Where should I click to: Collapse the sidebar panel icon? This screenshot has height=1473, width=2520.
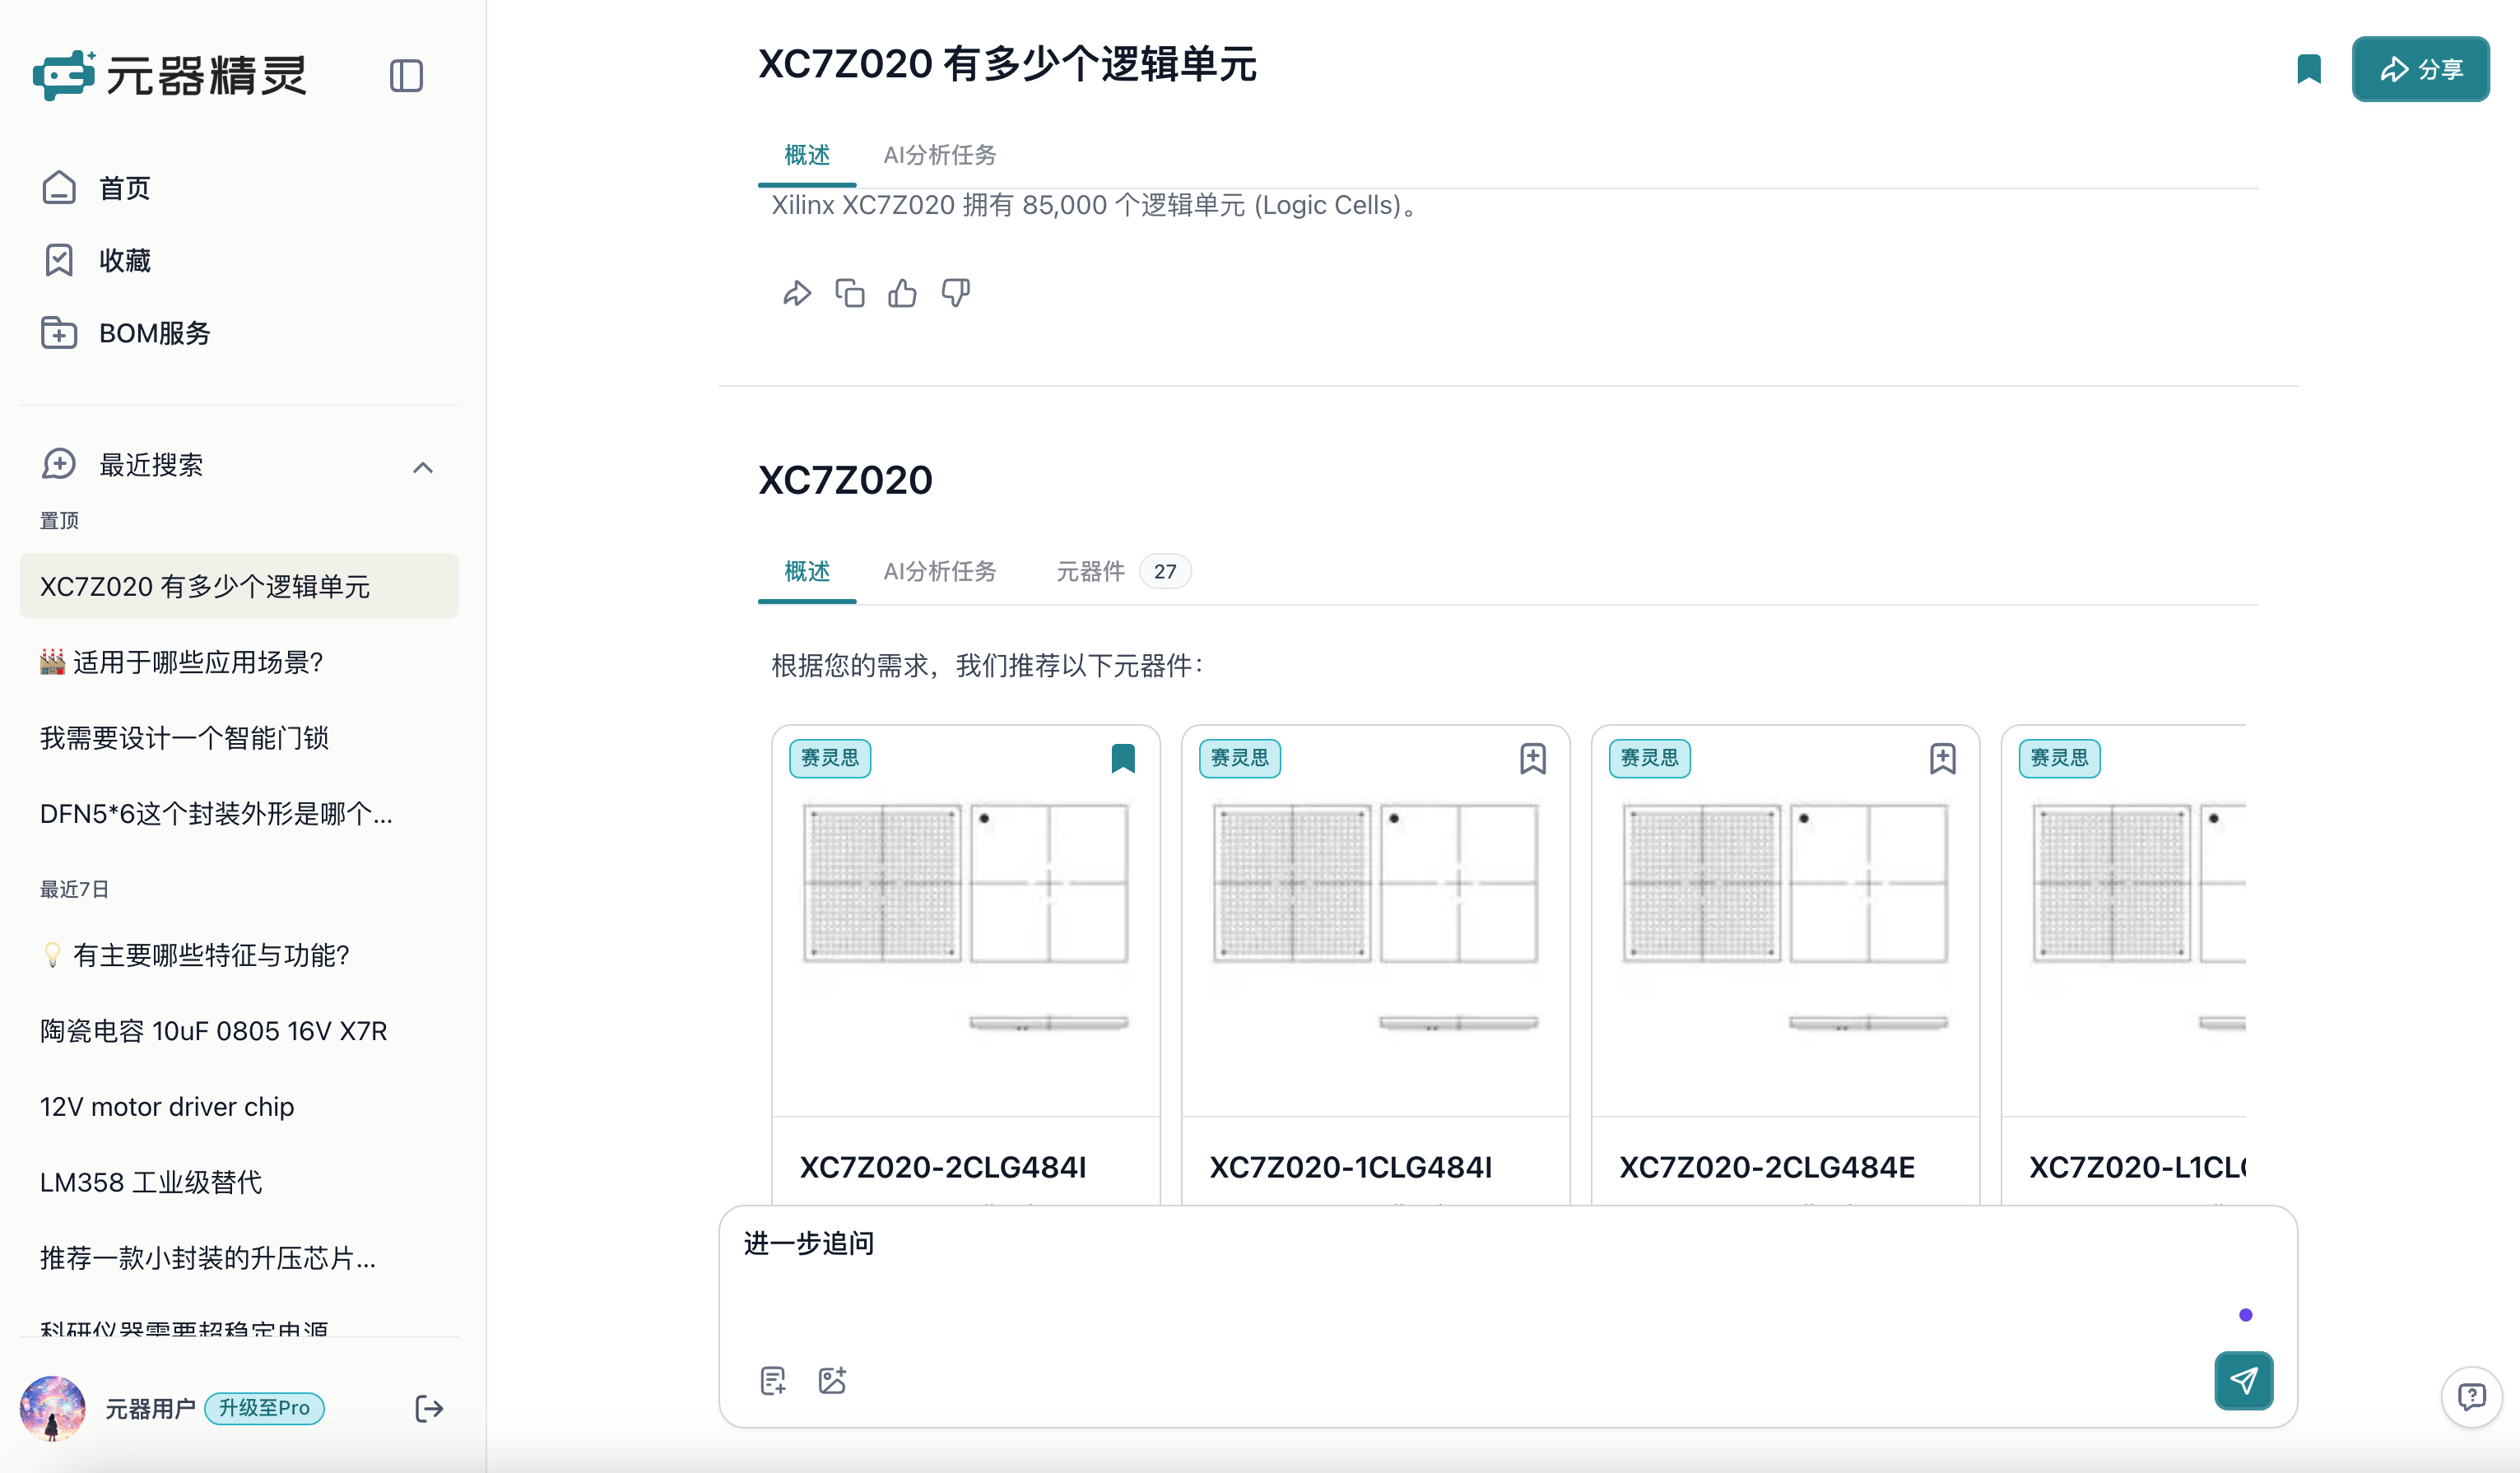coord(406,76)
